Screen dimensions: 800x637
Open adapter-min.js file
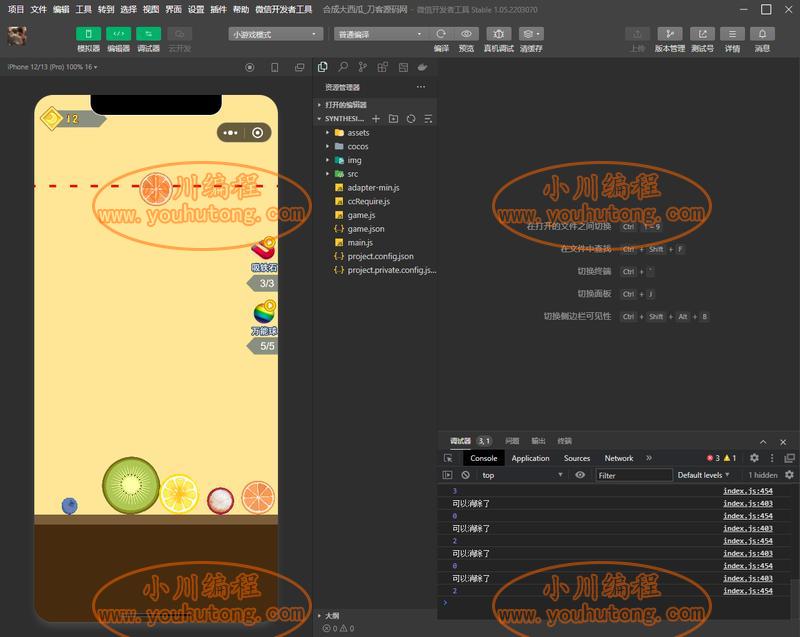click(x=375, y=188)
